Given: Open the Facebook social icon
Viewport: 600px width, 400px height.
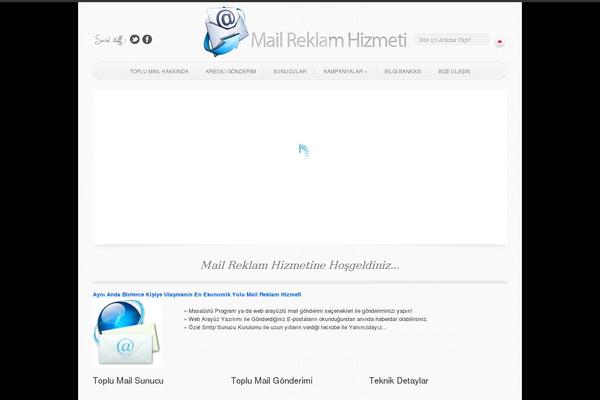Looking at the screenshot, I should tap(147, 39).
